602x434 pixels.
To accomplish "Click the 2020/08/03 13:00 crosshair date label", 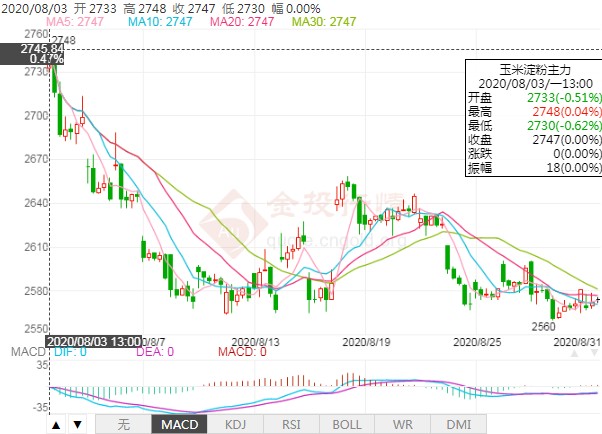I will pos(94,341).
